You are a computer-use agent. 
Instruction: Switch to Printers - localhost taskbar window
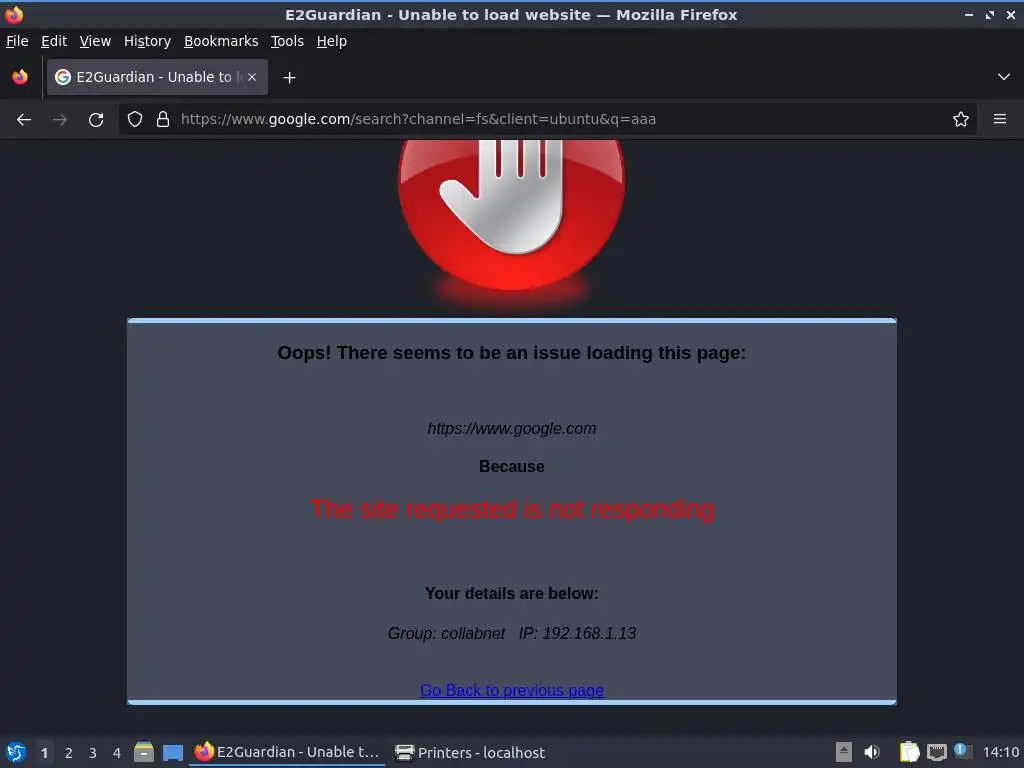[x=470, y=752]
